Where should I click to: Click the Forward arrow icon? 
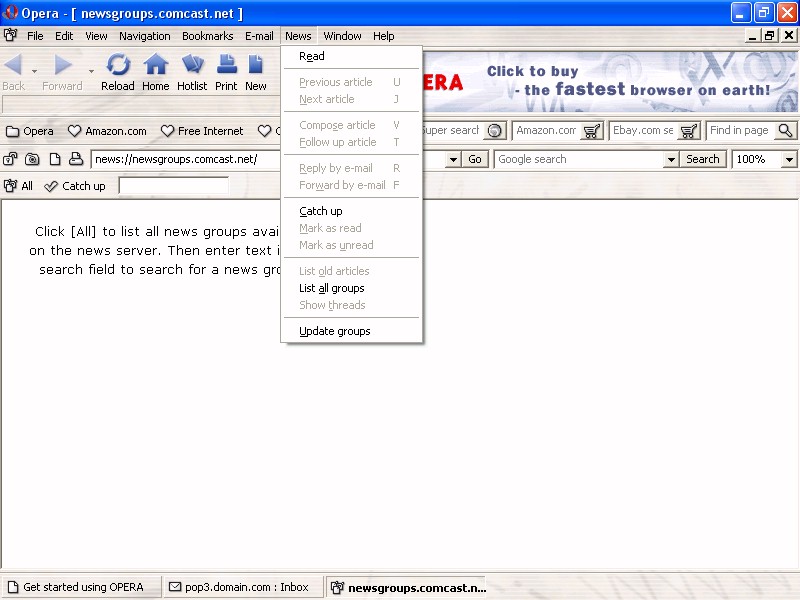click(x=63, y=65)
